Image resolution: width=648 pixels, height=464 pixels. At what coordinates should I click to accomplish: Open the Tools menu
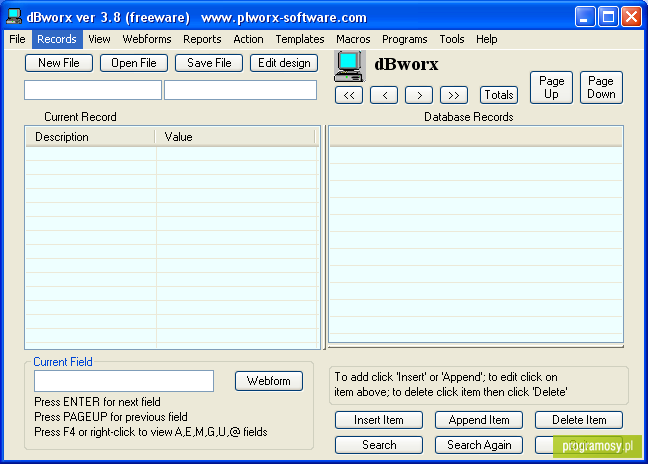click(x=452, y=39)
